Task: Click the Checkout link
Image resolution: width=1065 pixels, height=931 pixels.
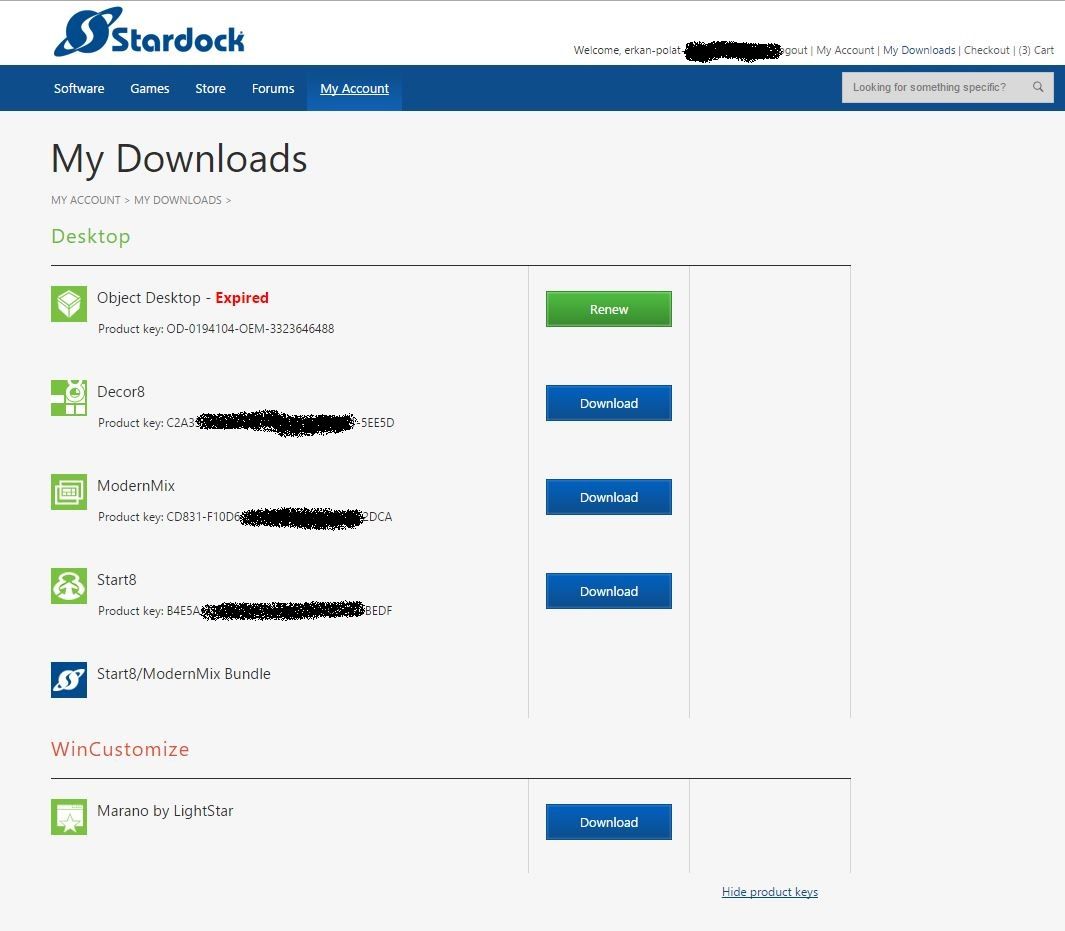Action: pyautogui.click(x=987, y=50)
